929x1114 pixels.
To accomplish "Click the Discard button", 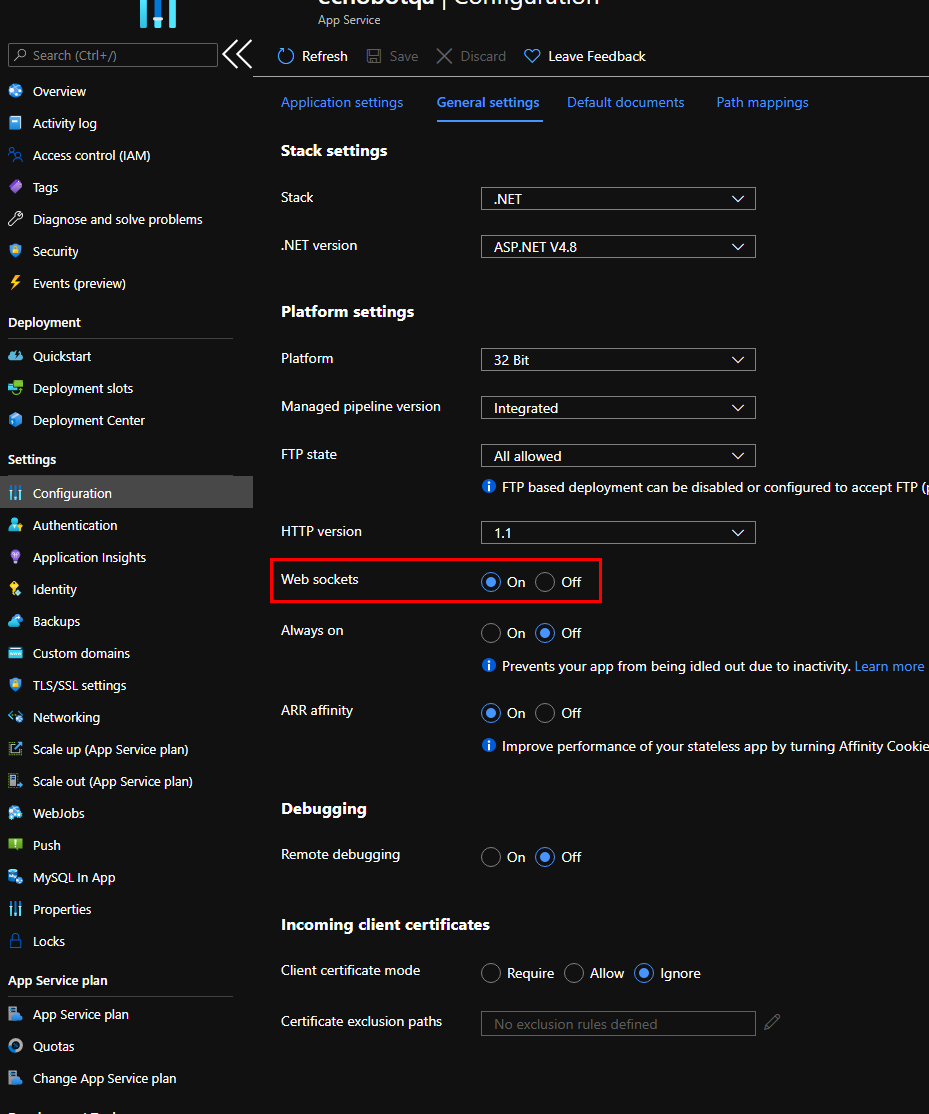I will click(471, 56).
